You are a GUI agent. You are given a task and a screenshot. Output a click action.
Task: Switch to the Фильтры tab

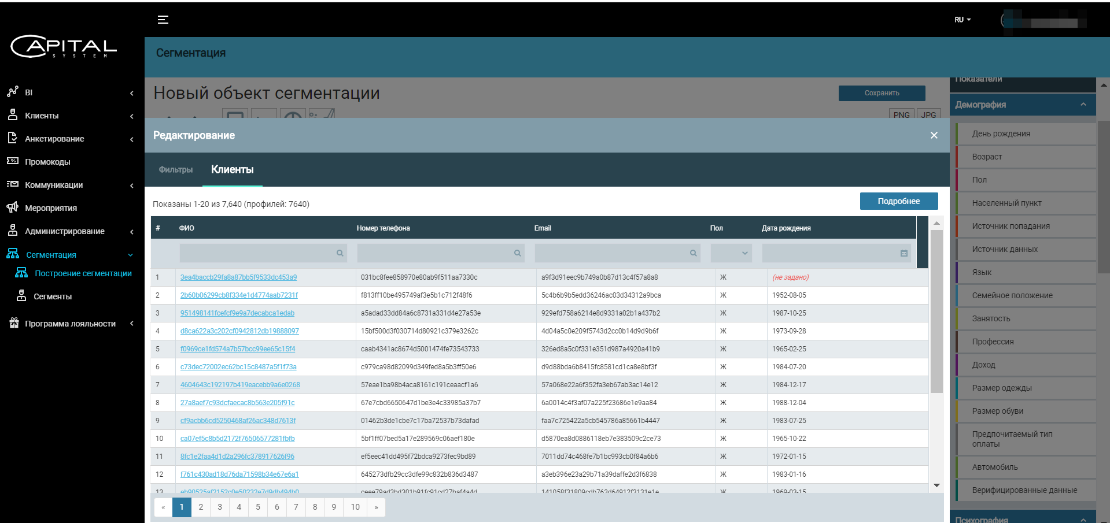coord(176,170)
